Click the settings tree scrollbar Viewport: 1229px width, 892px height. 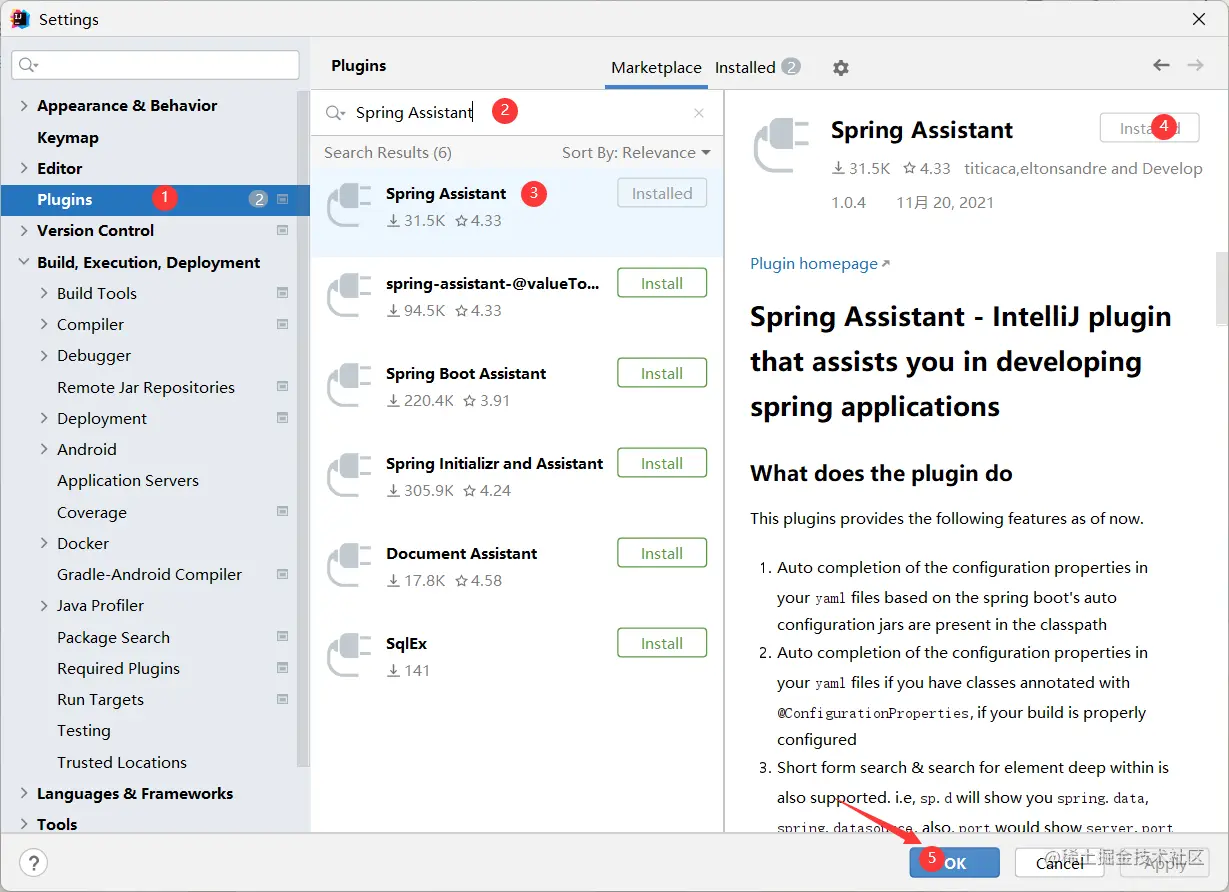pyautogui.click(x=303, y=430)
